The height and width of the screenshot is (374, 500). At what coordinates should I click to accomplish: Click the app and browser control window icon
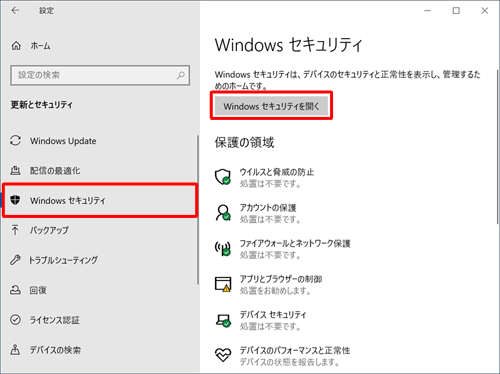click(x=223, y=284)
